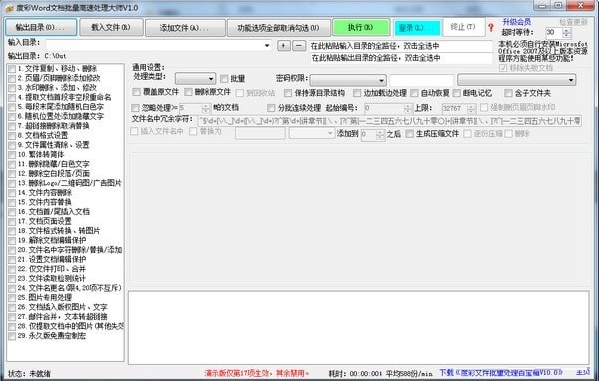
Task: Click the log output text area at bottom
Action: point(359,327)
